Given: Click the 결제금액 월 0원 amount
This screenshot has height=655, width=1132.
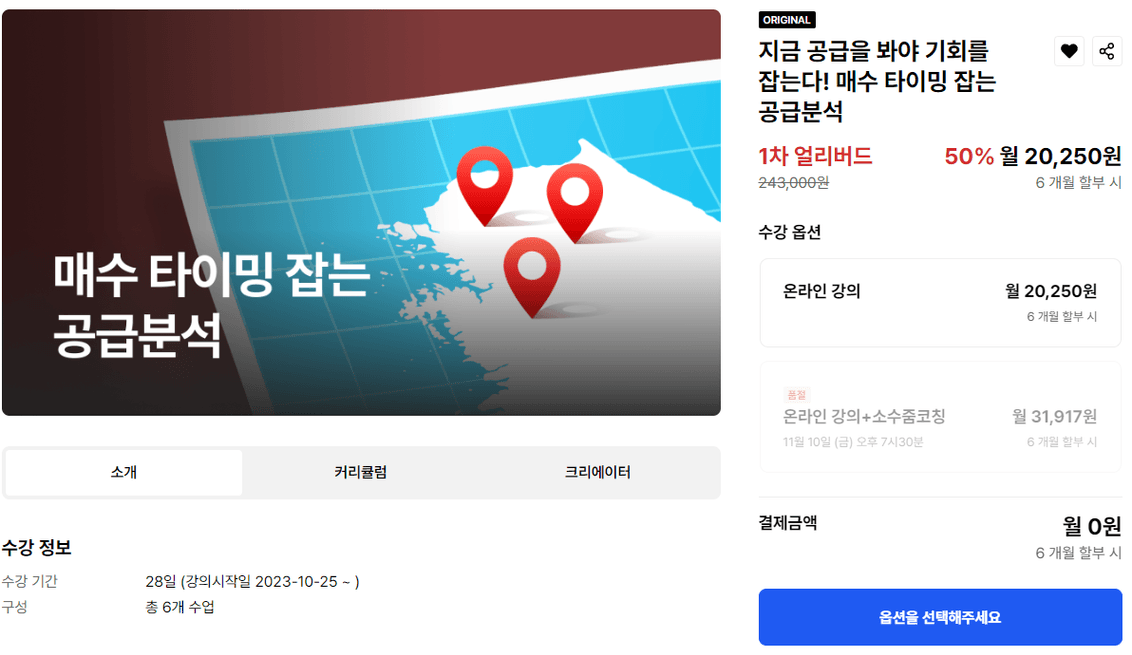Looking at the screenshot, I should pos(1092,526).
